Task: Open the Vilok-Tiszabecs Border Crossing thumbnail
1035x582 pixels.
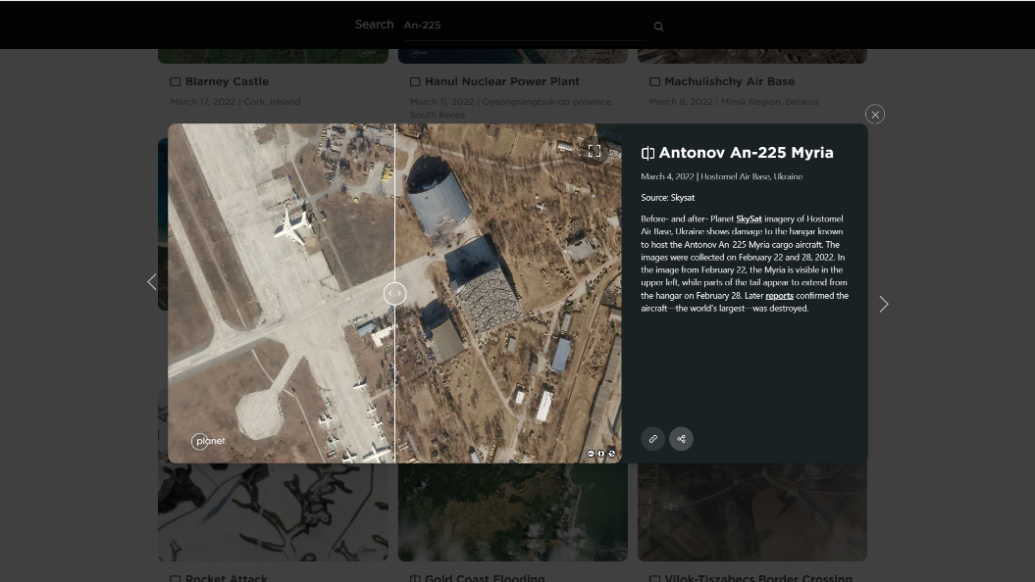Action: tap(752, 510)
